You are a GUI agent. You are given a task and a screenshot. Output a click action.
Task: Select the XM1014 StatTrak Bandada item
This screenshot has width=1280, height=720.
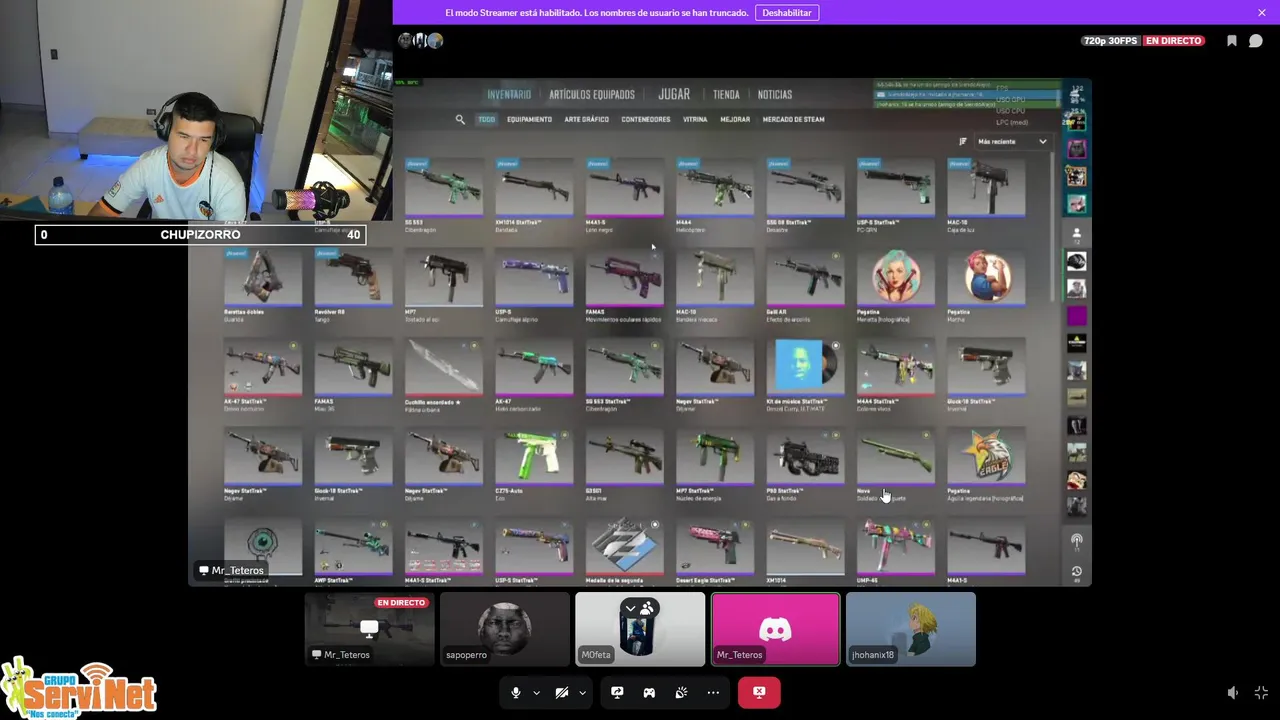[x=534, y=193]
